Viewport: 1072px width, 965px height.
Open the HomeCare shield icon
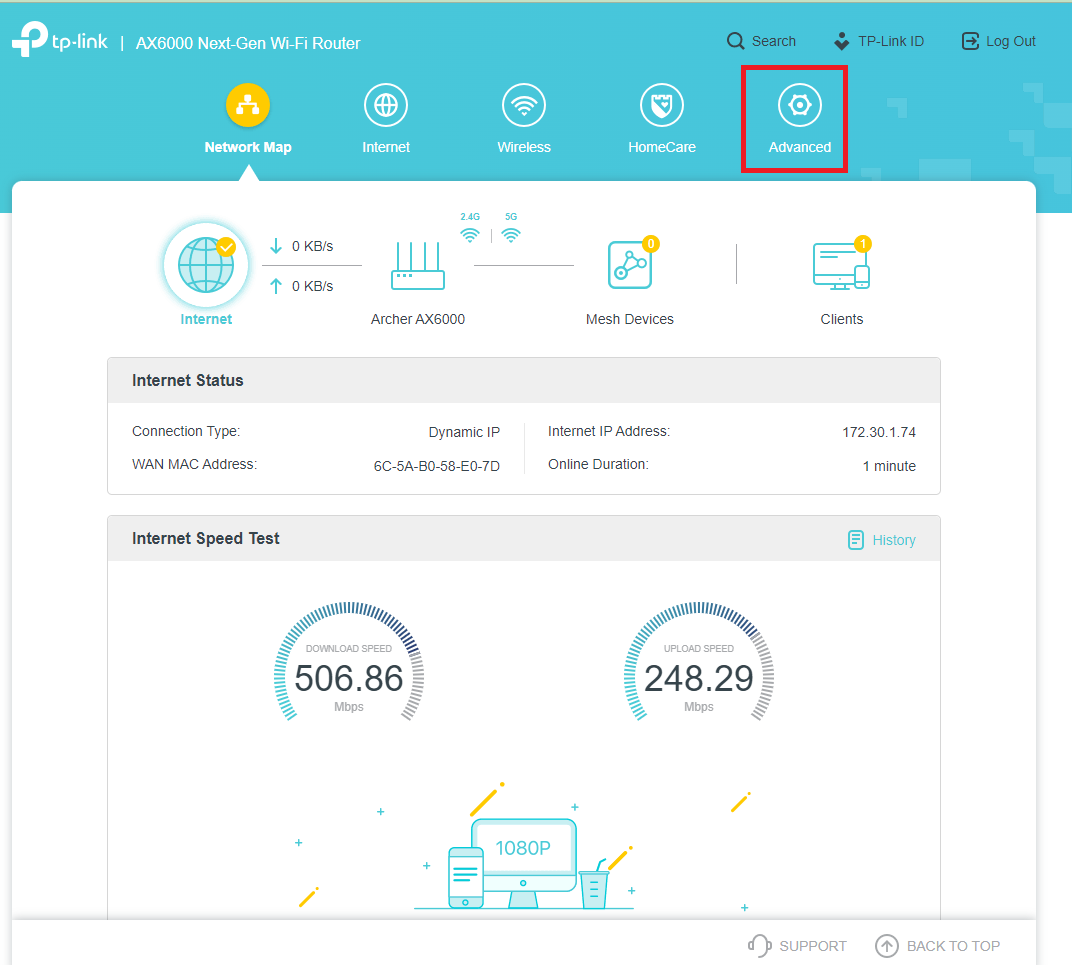662,105
